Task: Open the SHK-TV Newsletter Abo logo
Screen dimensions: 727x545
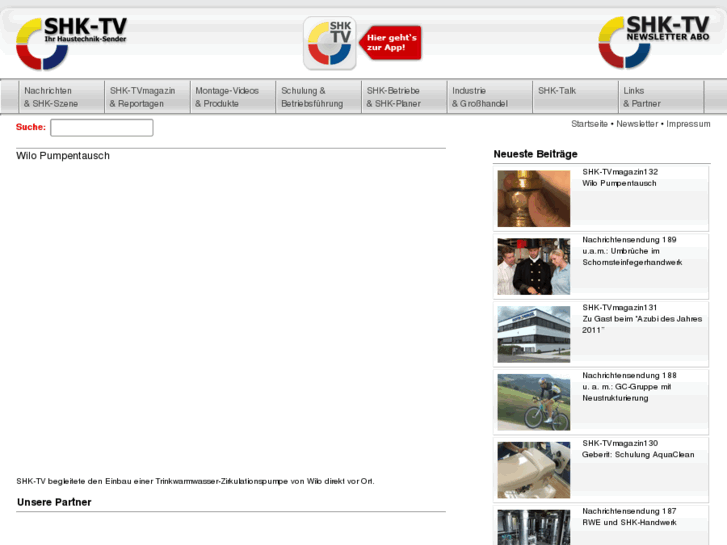Action: pyautogui.click(x=654, y=42)
